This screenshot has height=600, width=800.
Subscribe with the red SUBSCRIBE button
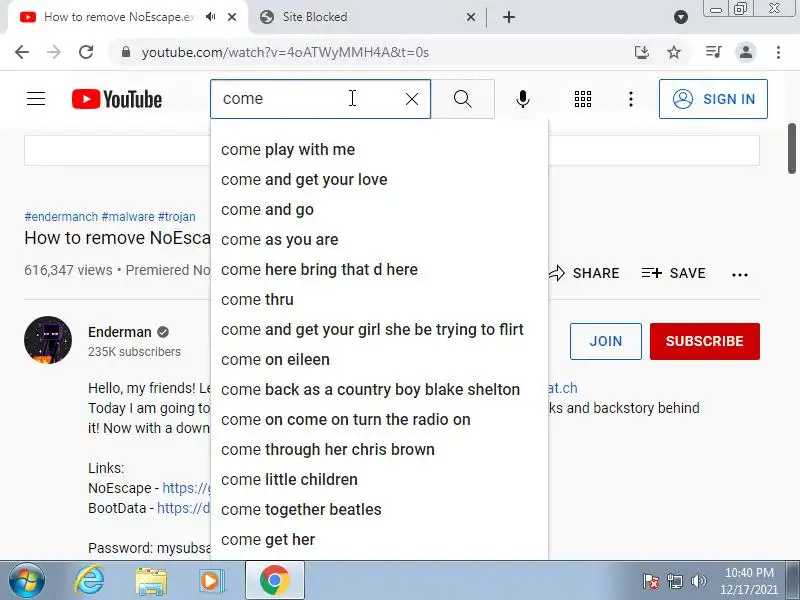(705, 341)
